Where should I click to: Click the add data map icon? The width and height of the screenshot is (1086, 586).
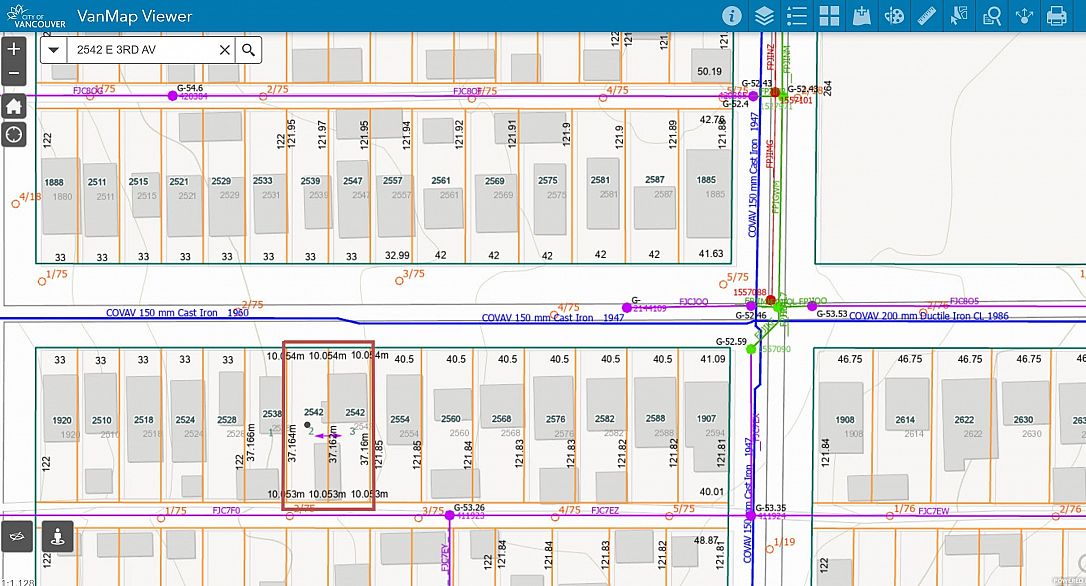click(x=862, y=16)
